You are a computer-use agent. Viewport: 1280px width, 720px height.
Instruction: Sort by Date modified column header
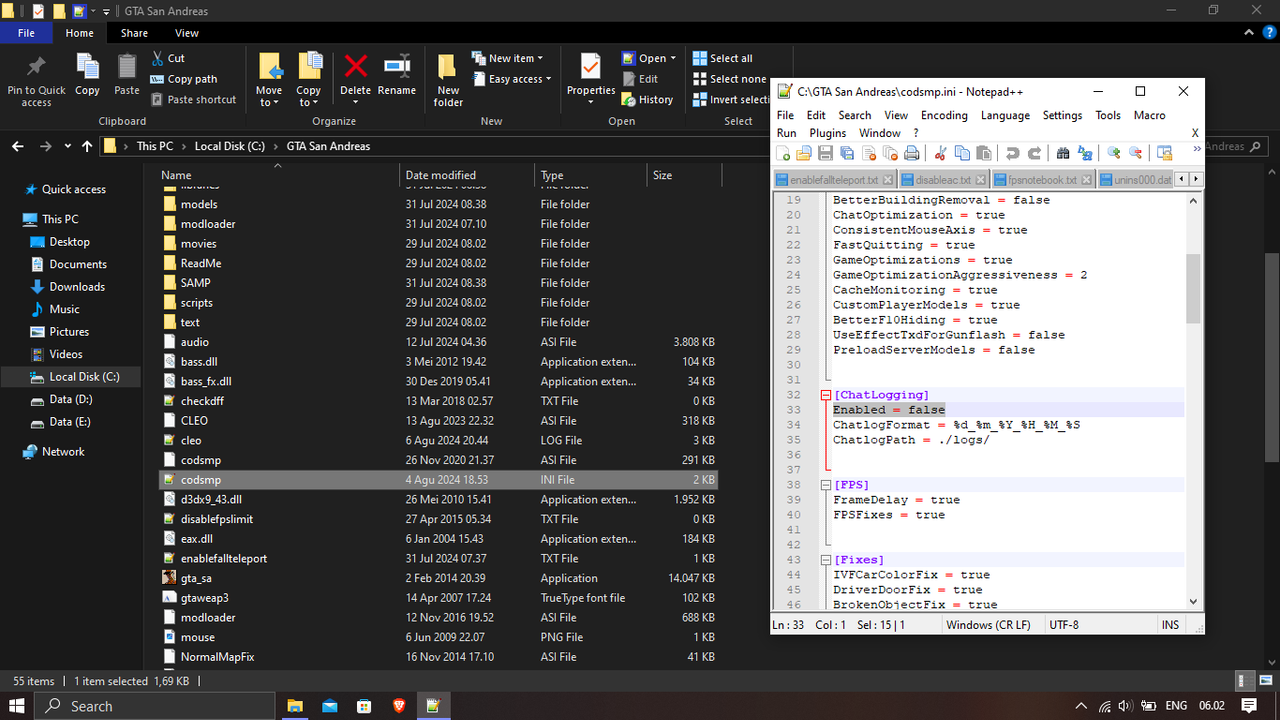(x=467, y=175)
